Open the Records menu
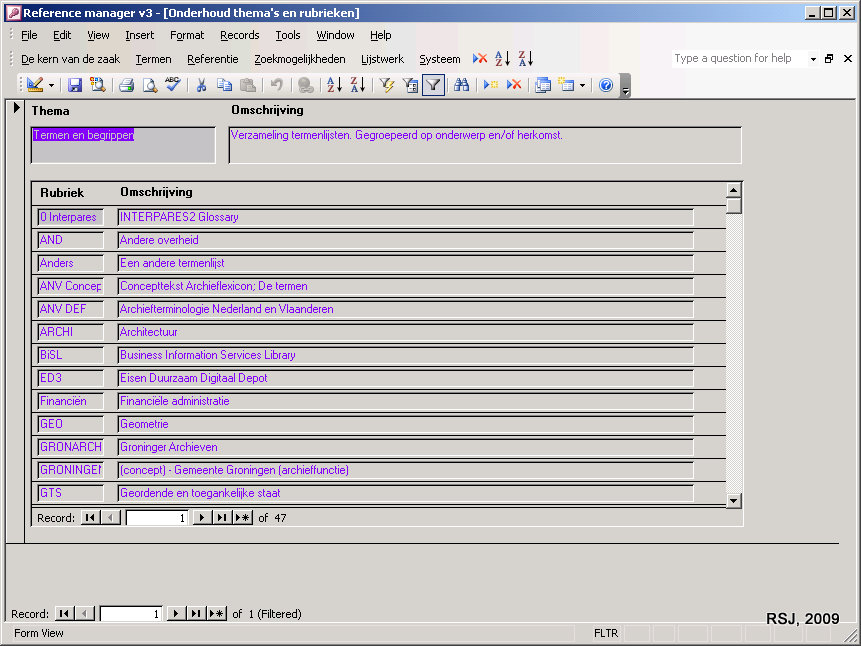861x646 pixels. 239,35
